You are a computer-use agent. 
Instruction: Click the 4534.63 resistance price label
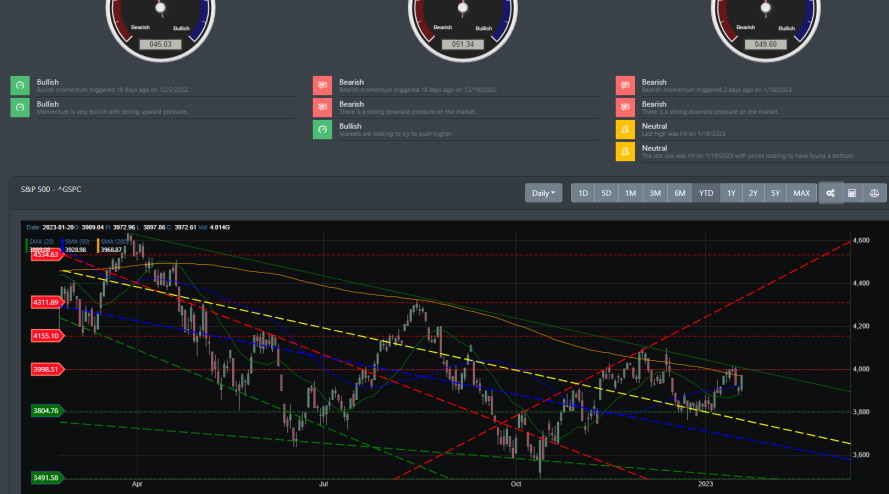47,255
